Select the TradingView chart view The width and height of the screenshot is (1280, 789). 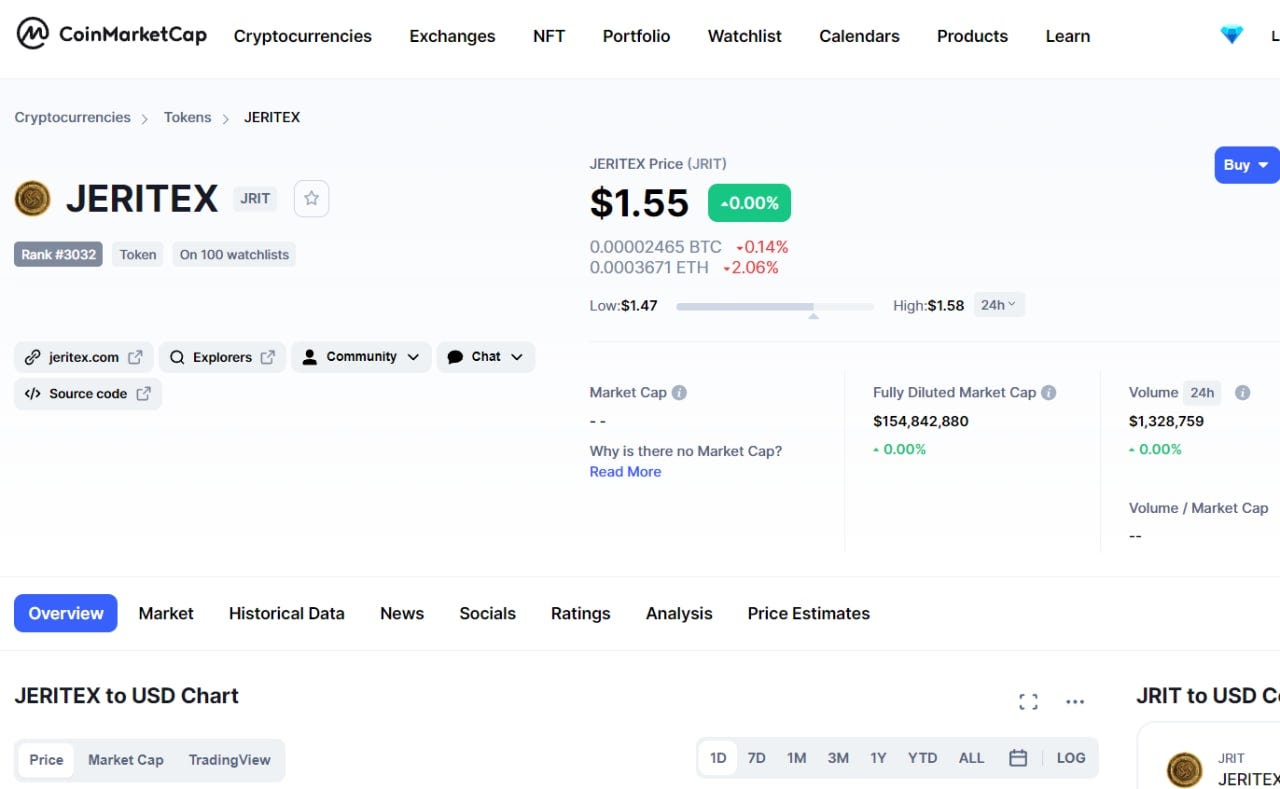coord(230,760)
